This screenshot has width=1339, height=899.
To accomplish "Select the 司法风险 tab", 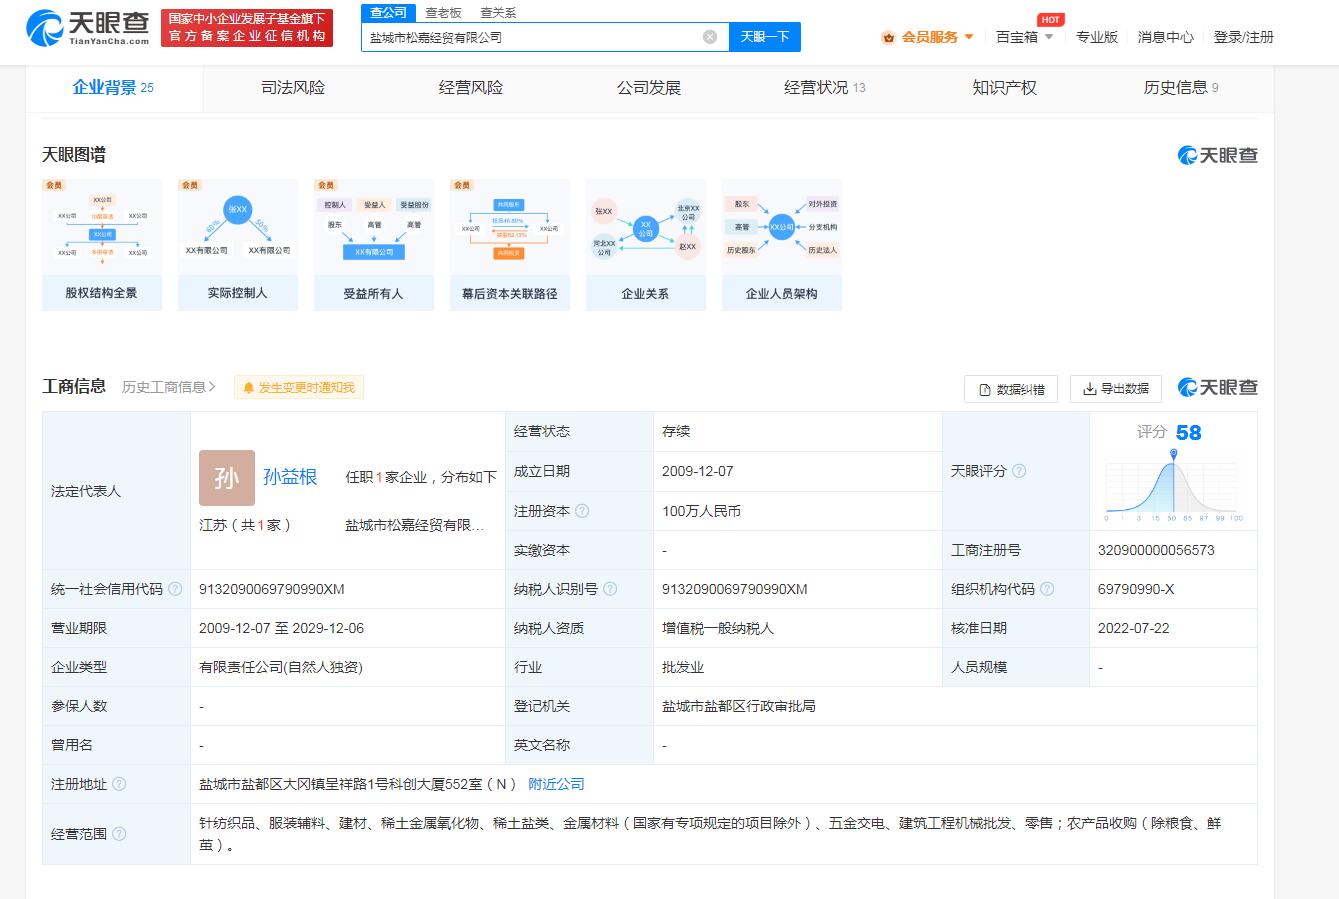I will pos(293,88).
